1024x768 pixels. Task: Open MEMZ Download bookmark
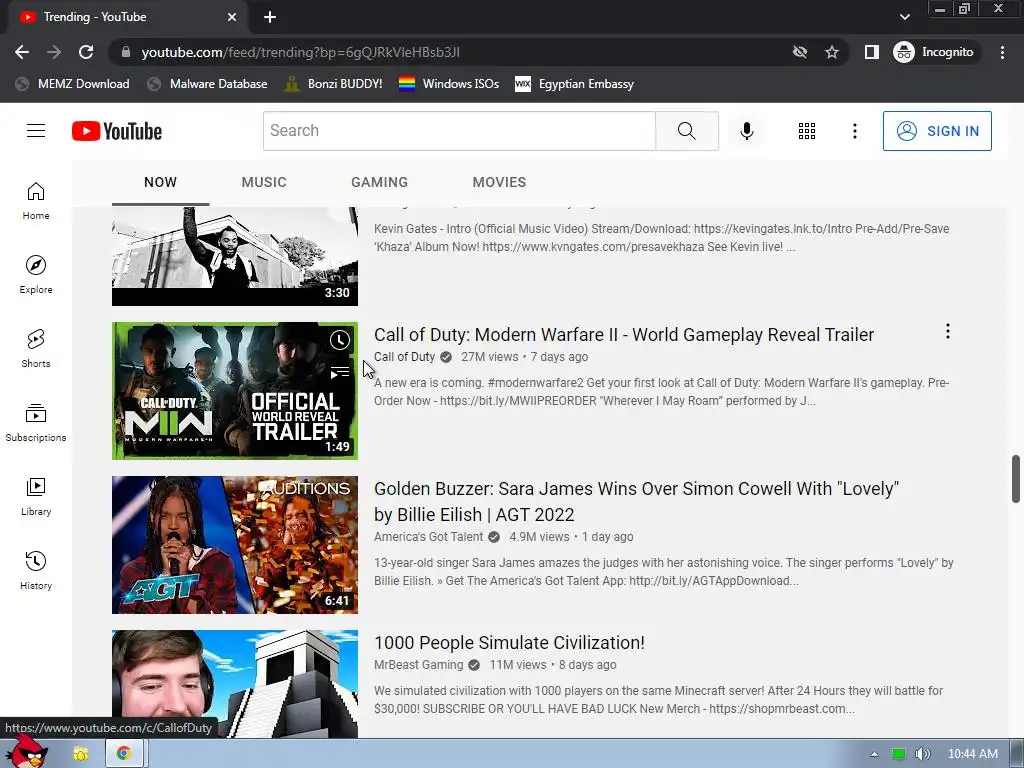72,84
